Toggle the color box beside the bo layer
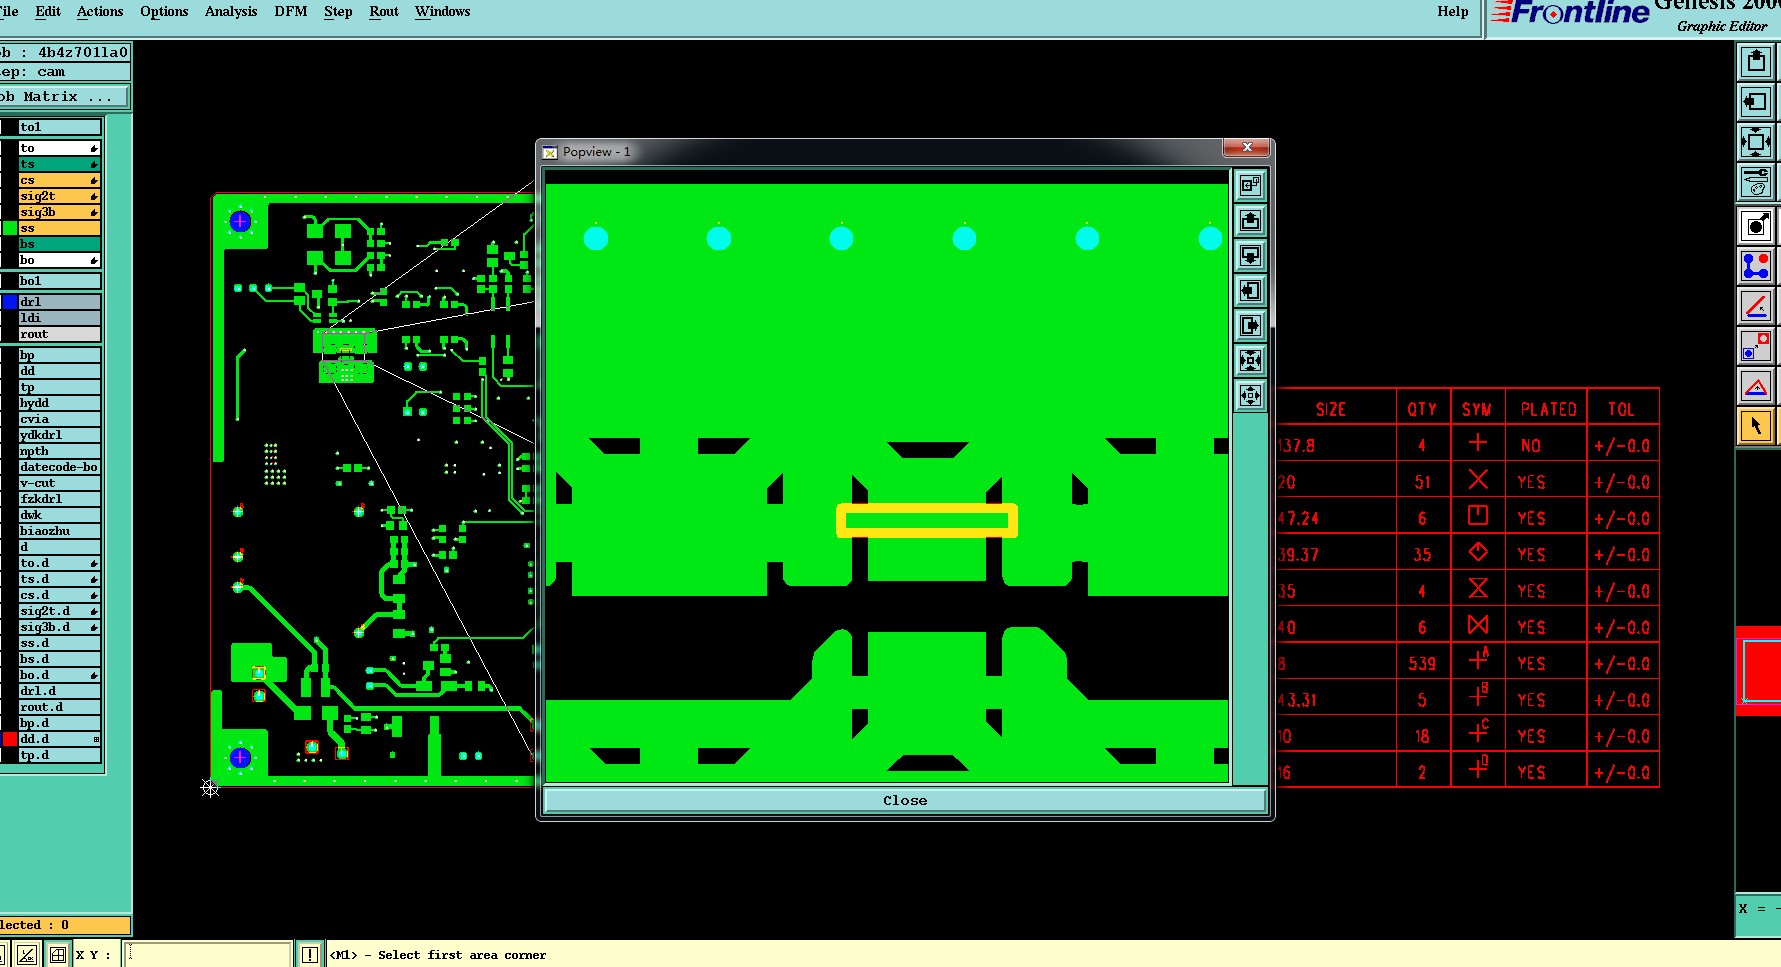Screen dimensions: 1781x967 point(10,260)
